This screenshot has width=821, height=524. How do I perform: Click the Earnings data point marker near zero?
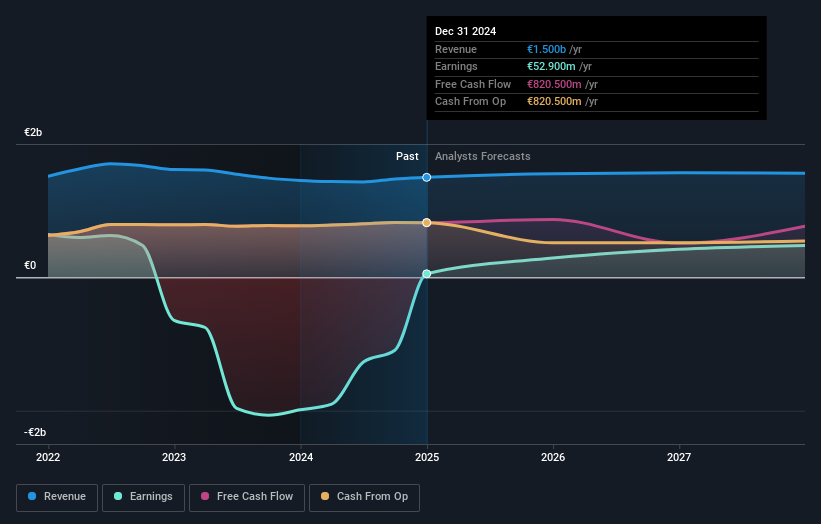coord(427,273)
